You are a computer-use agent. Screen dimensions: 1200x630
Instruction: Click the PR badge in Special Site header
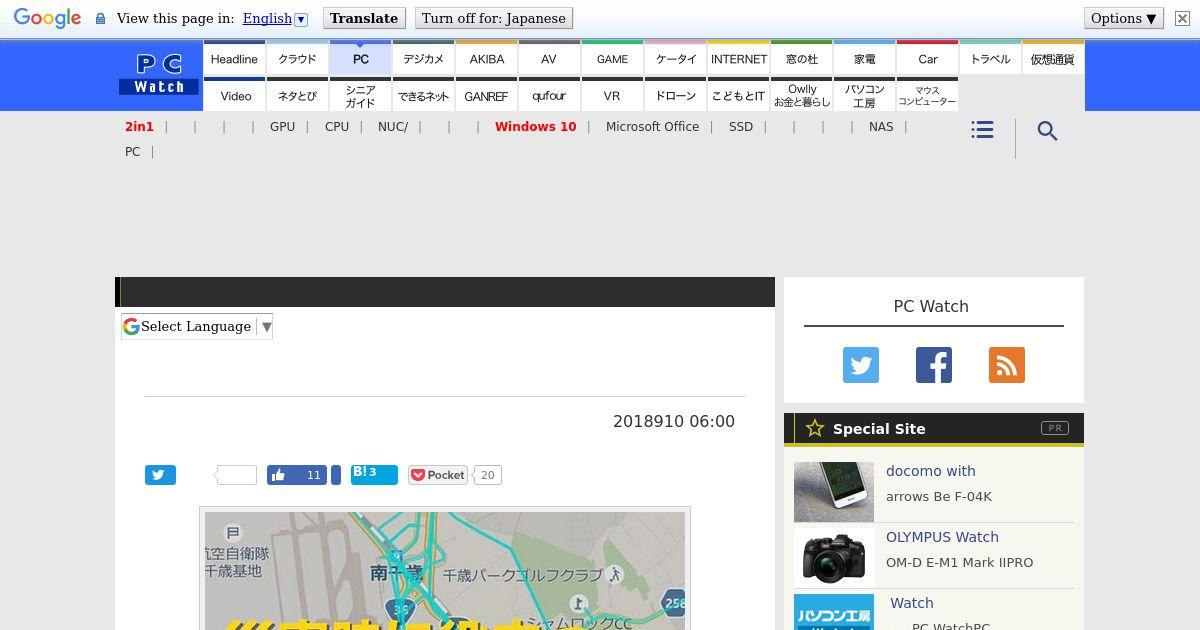pyautogui.click(x=1055, y=428)
